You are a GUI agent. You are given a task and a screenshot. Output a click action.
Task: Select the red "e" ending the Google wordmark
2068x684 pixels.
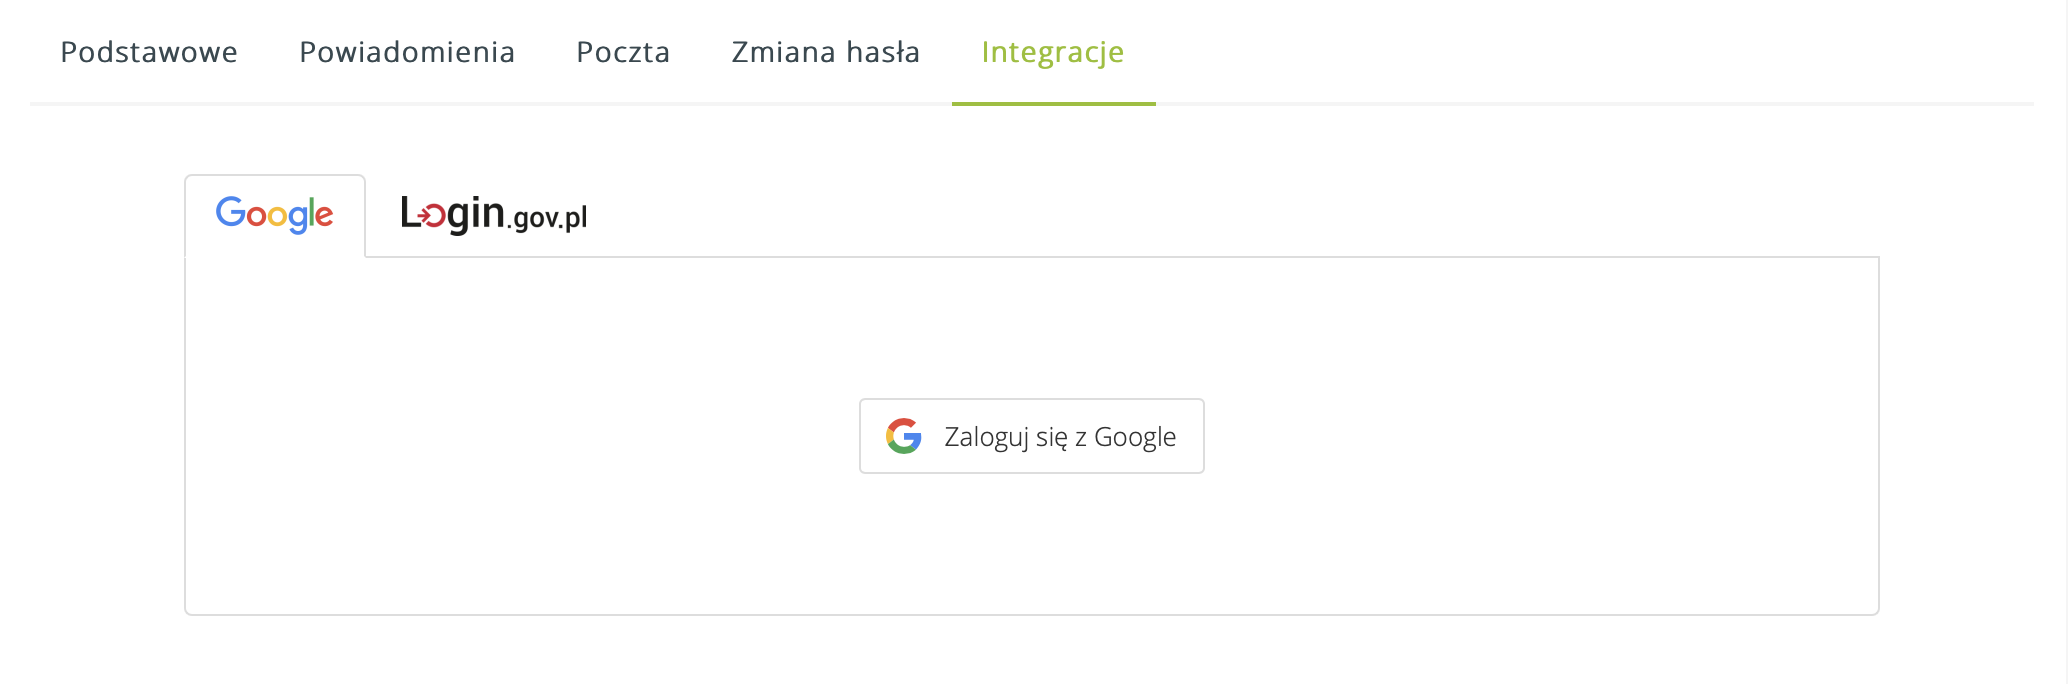324,215
